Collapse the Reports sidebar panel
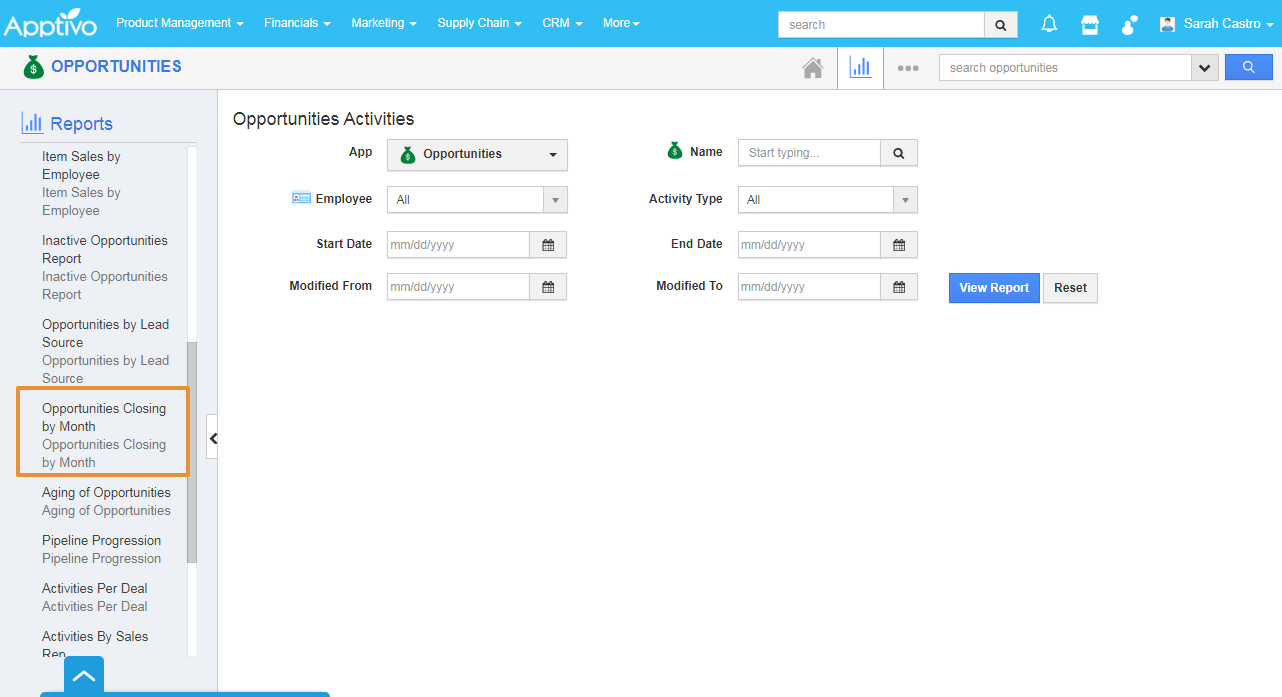Image resolution: width=1282 pixels, height=697 pixels. tap(212, 438)
